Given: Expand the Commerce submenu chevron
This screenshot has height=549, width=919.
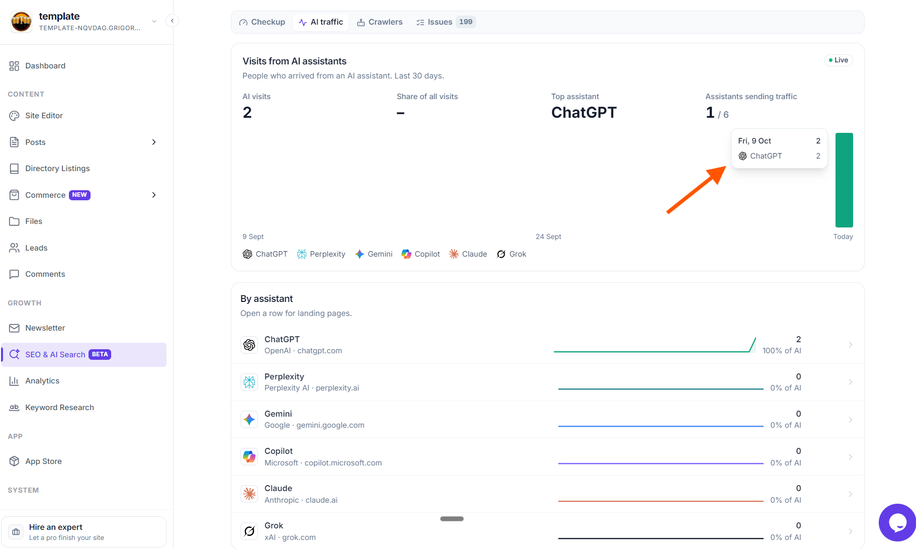Looking at the screenshot, I should [x=154, y=195].
